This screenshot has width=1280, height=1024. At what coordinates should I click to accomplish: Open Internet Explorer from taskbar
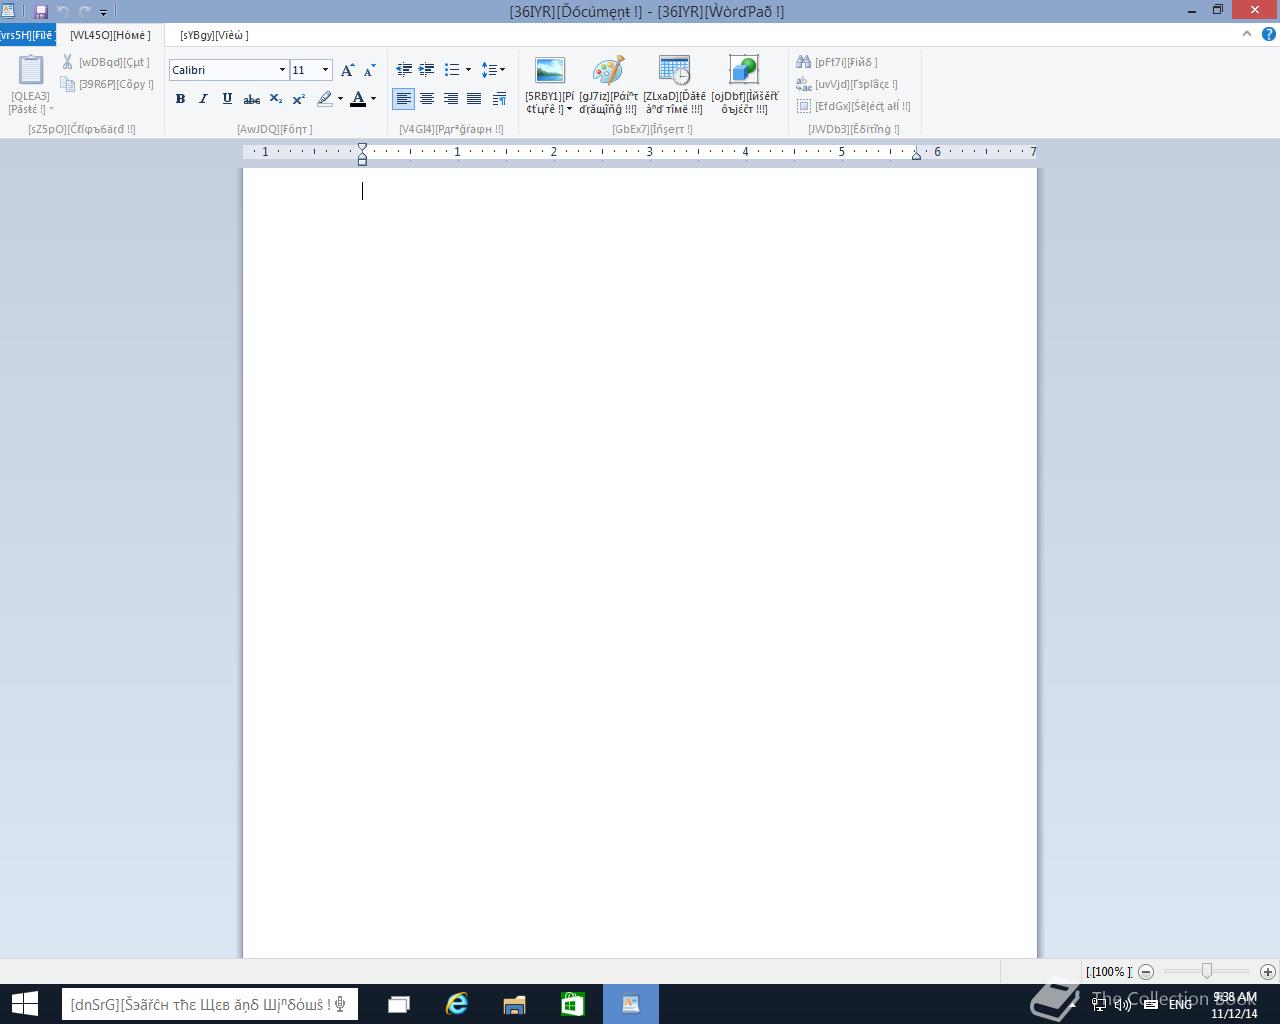click(457, 1004)
